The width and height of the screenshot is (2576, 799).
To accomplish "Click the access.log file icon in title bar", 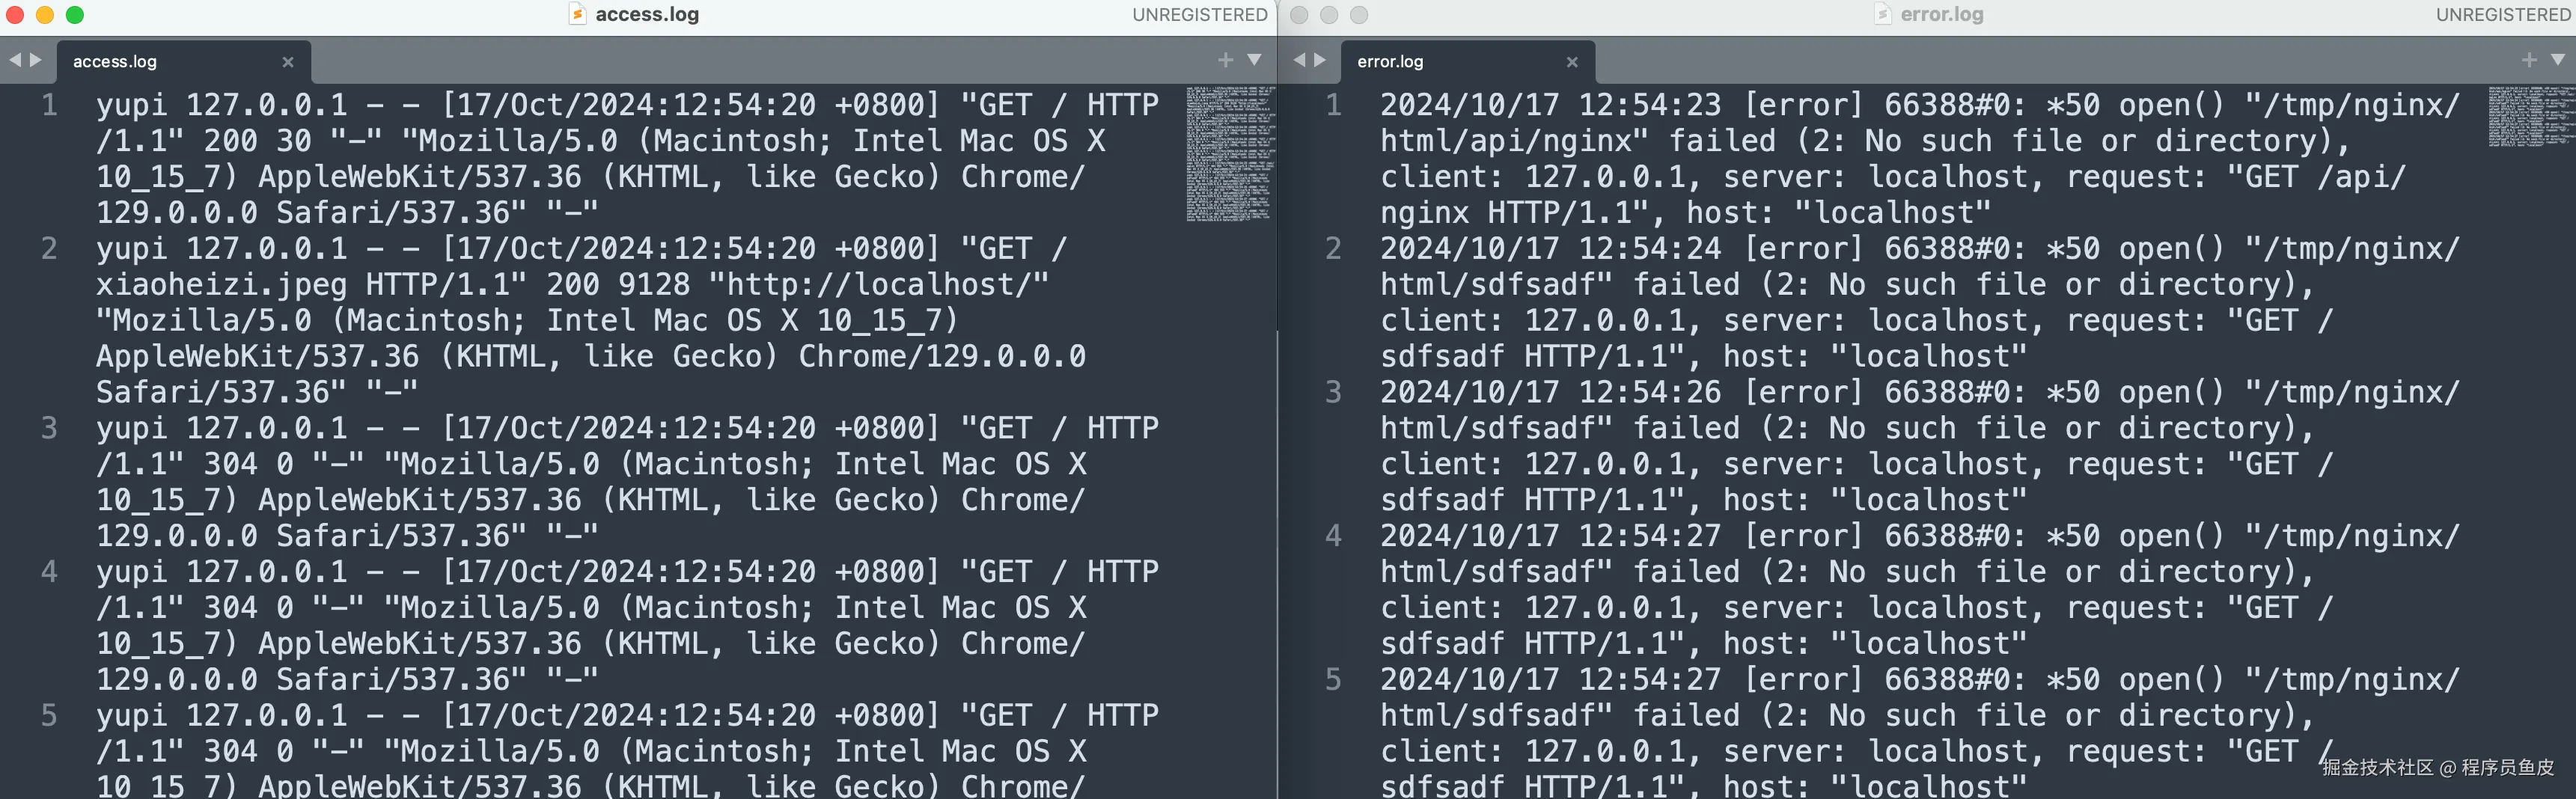I will pos(577,14).
